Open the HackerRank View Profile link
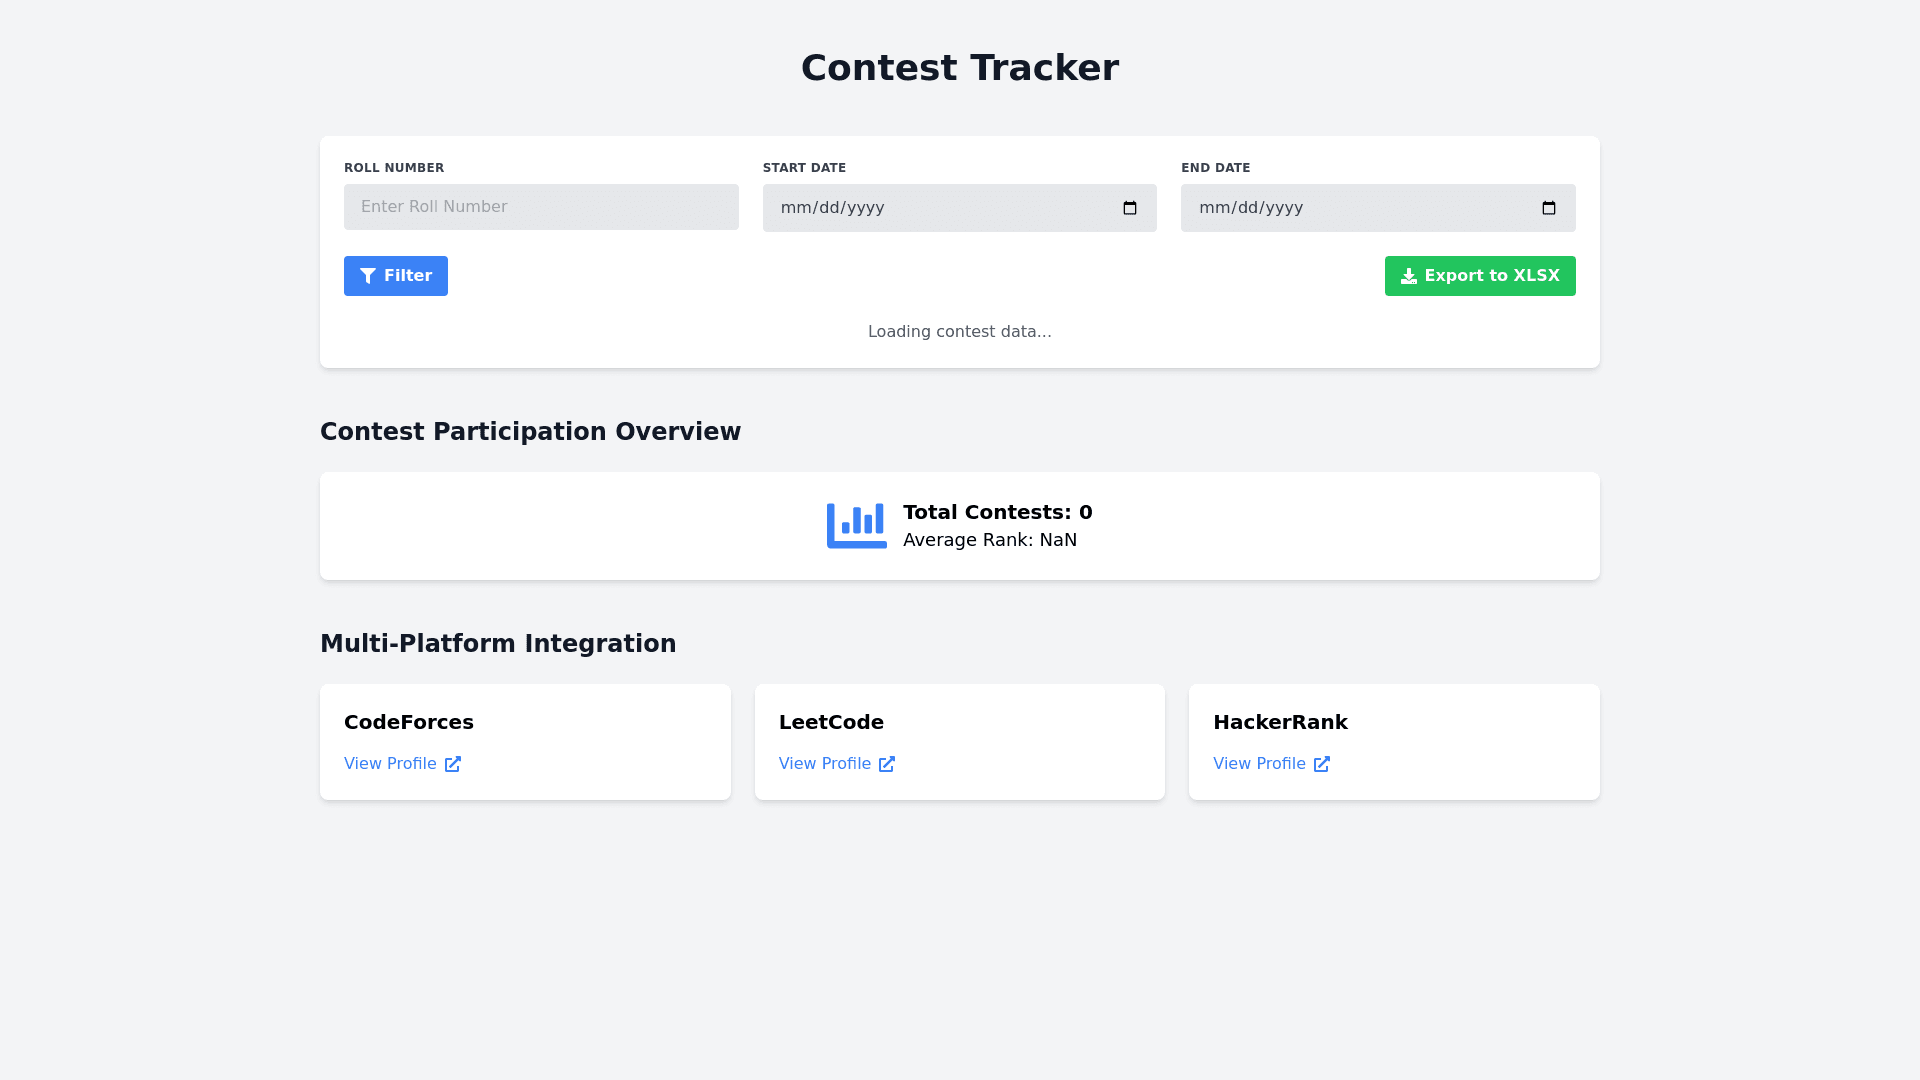This screenshot has width=1920, height=1080. pos(1259,764)
